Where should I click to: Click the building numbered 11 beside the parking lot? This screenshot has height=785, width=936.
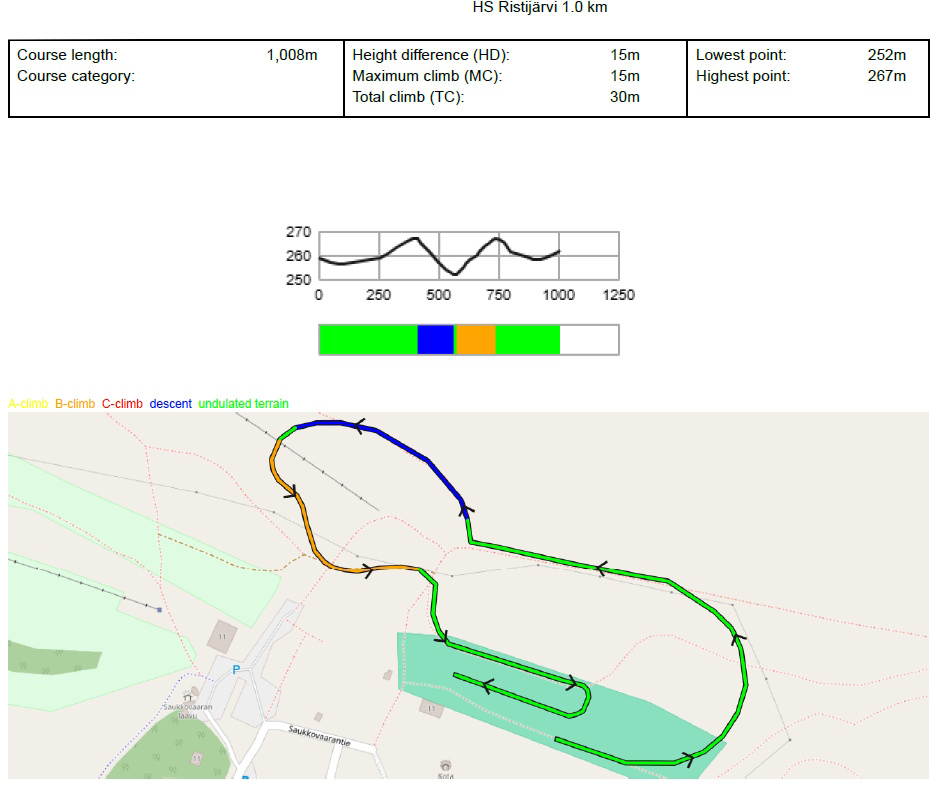220,635
